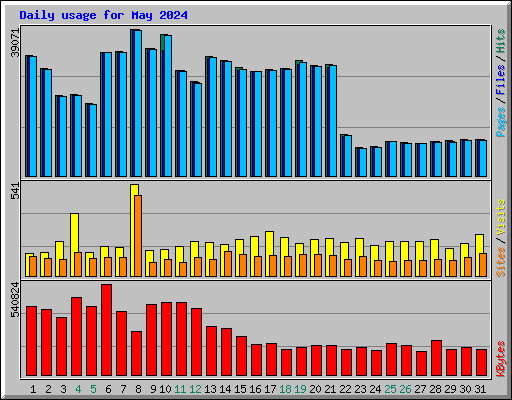The image size is (512, 400).
Task: Click the red KBytes bar for day 10
Action: tap(166, 339)
